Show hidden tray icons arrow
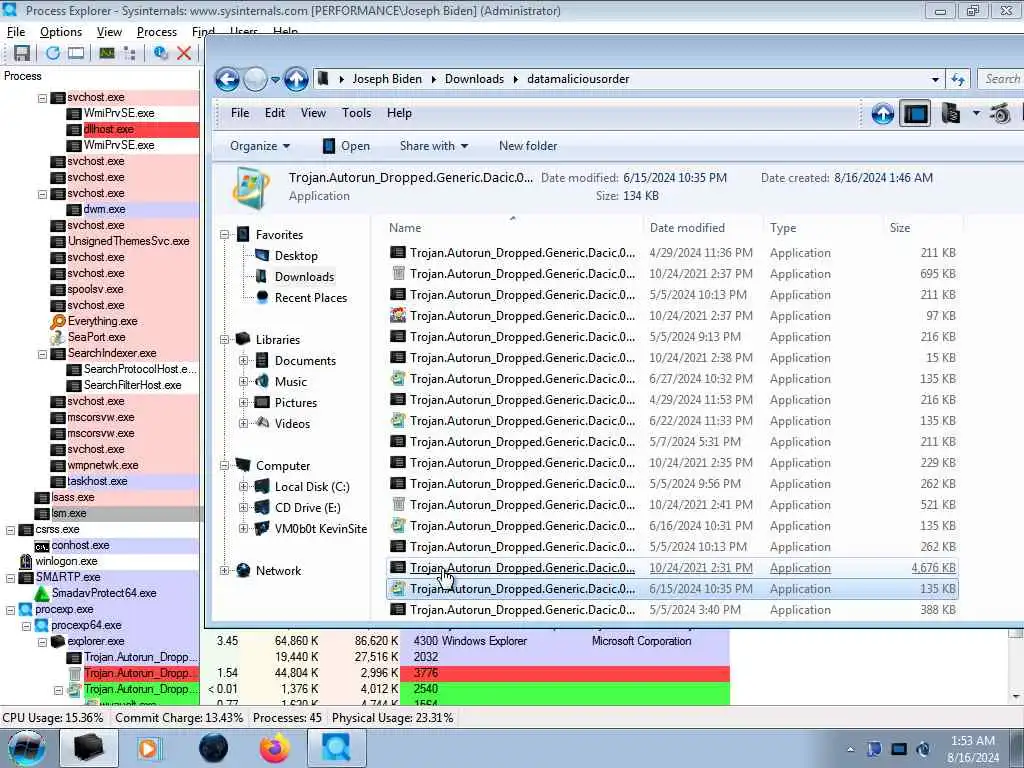This screenshot has height=768, width=1024. click(x=850, y=749)
